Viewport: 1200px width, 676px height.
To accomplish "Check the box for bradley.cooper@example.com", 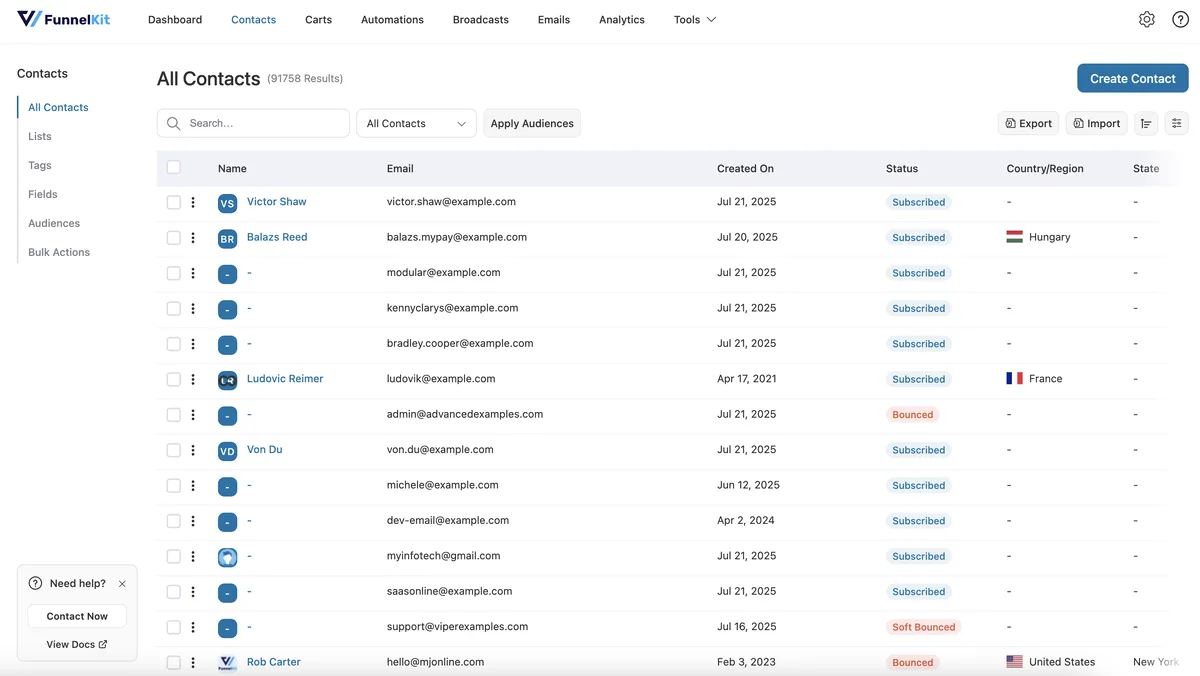I will point(174,344).
